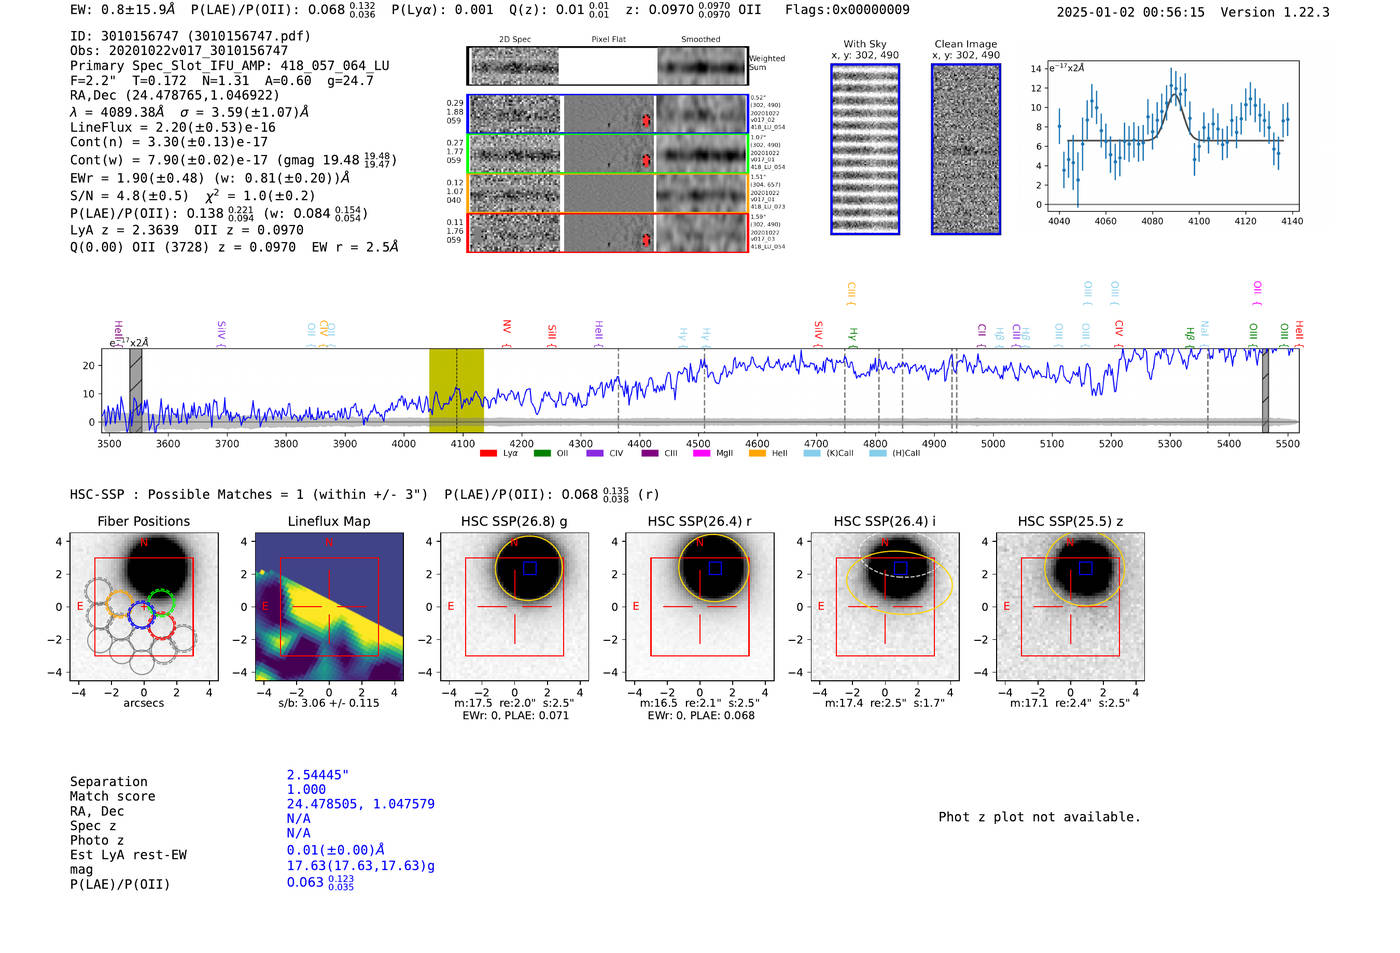
Task: Click the Separation value 2.54445"
Action: coord(318,775)
